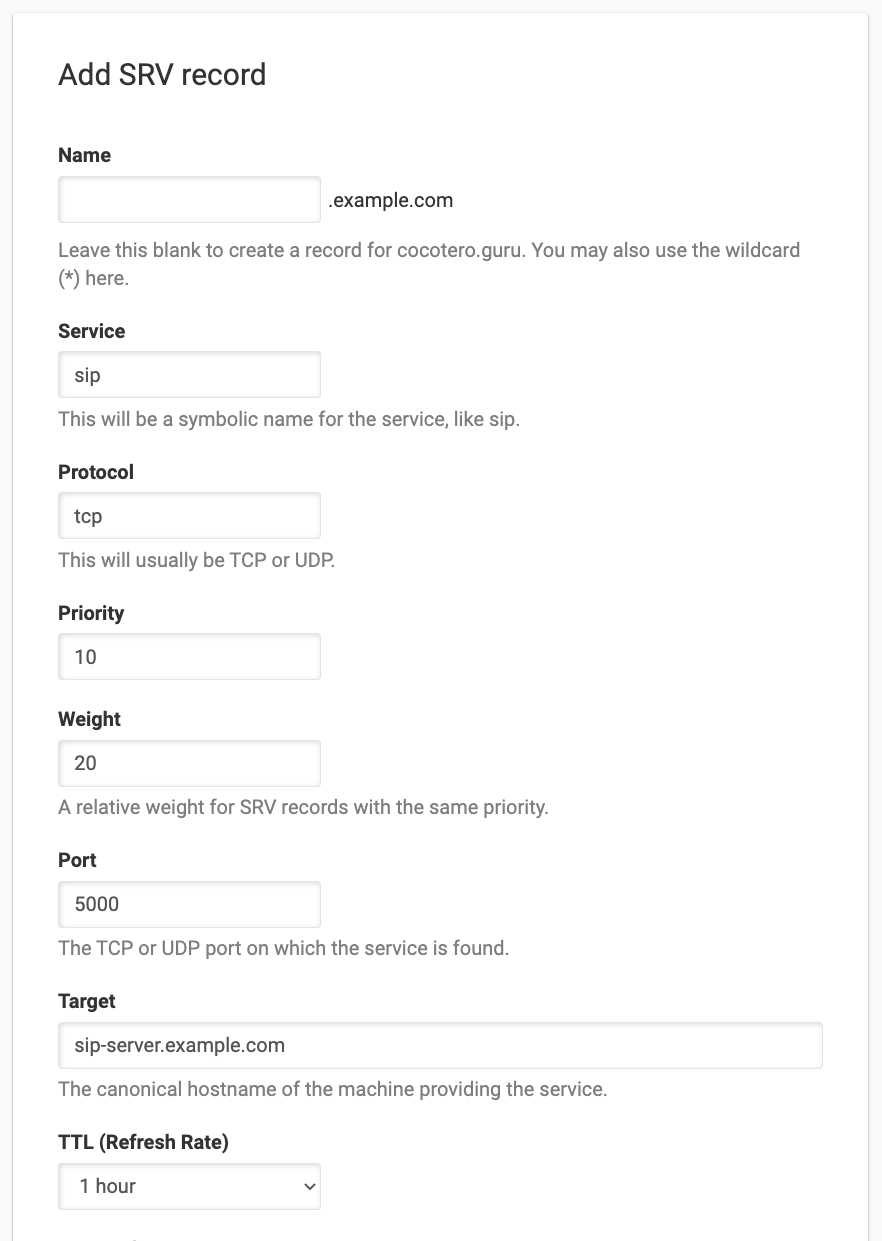The width and height of the screenshot is (882, 1241).
Task: Click the Priority field label
Action: (91, 613)
